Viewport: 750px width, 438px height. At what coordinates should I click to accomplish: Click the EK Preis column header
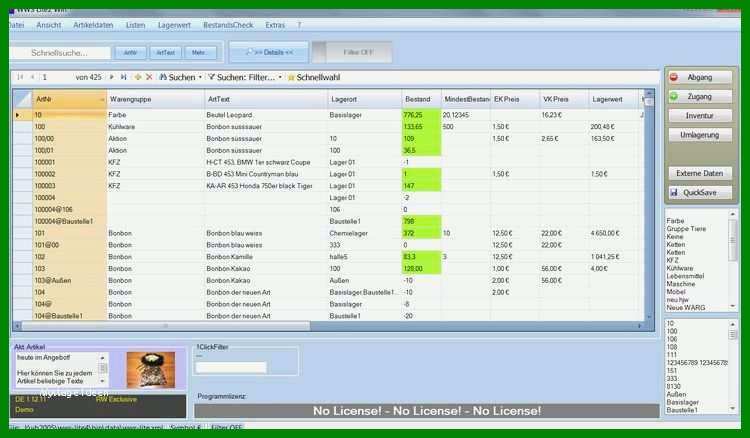coord(515,99)
